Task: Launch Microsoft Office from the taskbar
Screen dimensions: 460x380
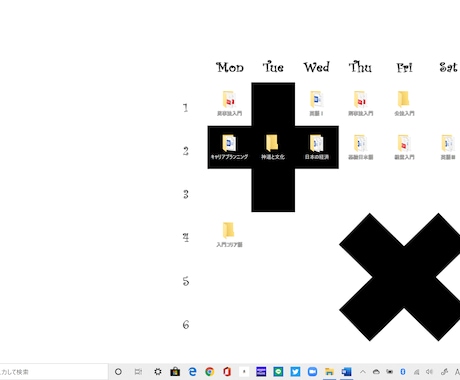Action: (227, 372)
